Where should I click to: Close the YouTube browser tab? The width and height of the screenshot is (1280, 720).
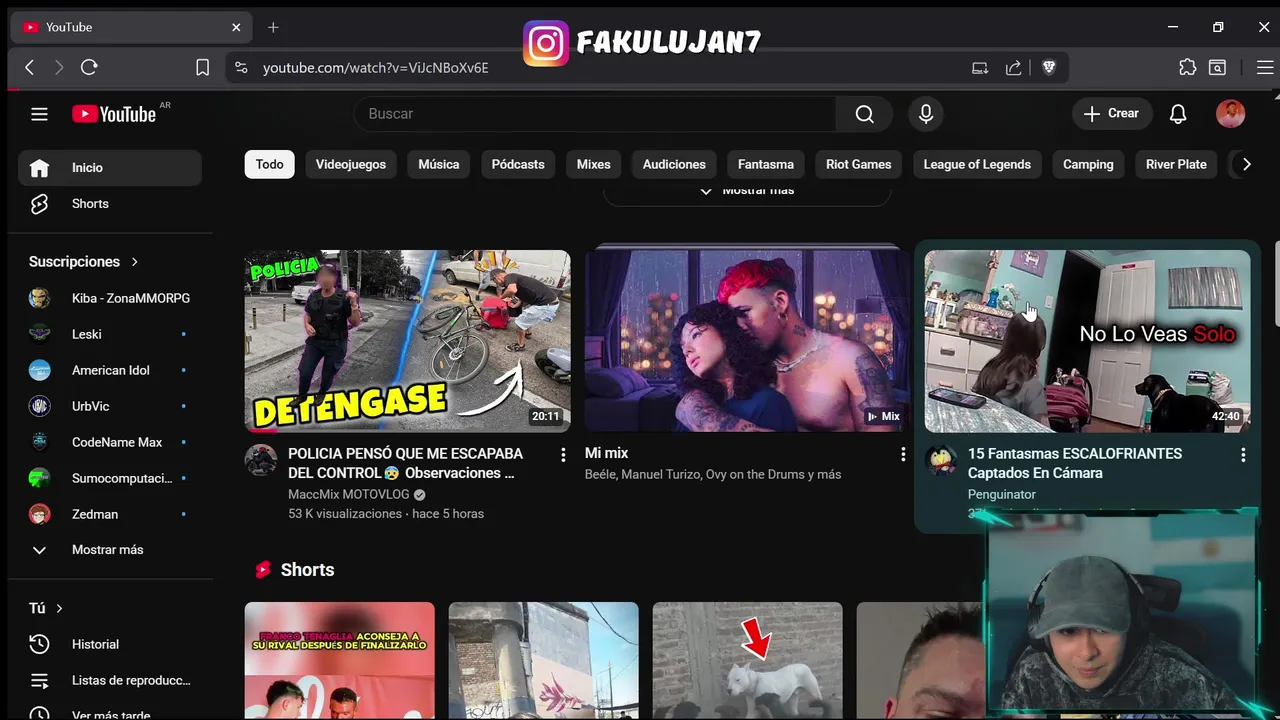[x=236, y=27]
